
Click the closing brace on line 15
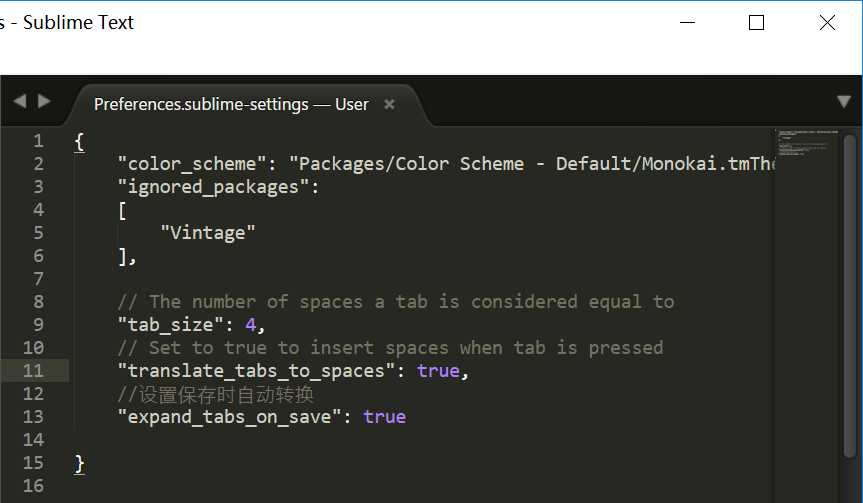79,463
